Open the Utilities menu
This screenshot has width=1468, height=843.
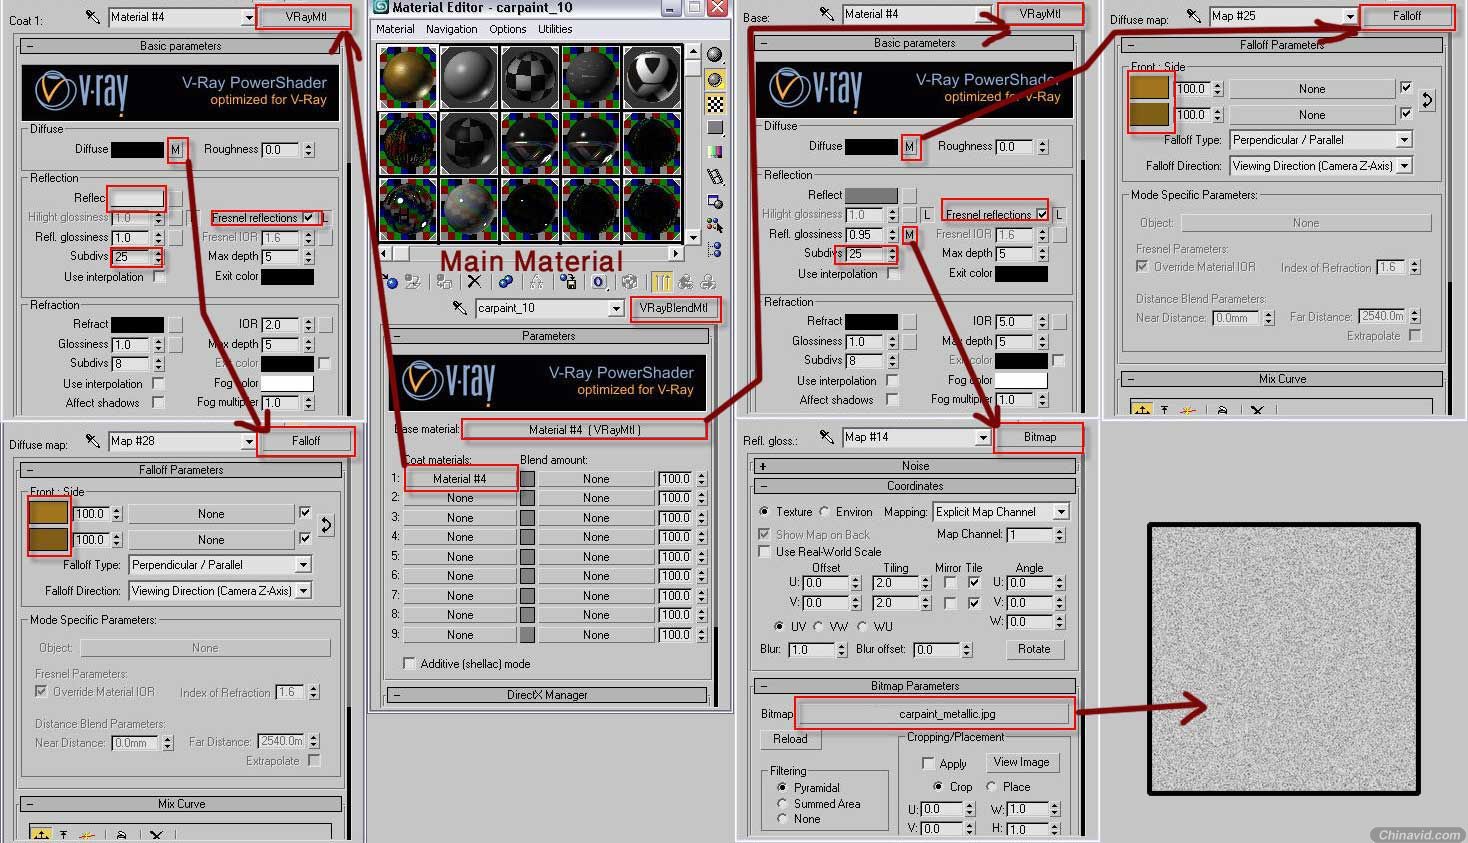[x=555, y=29]
